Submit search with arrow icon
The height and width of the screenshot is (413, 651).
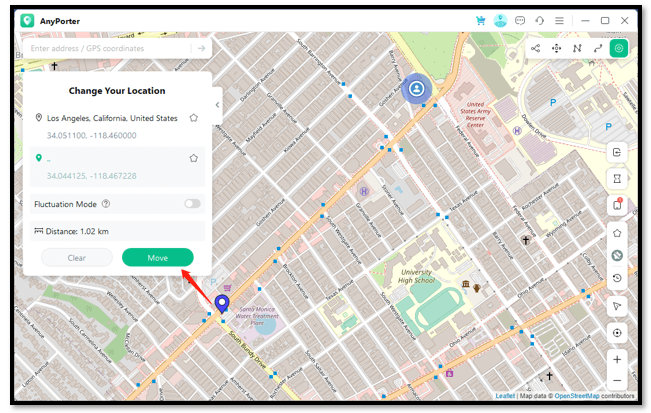coord(201,48)
